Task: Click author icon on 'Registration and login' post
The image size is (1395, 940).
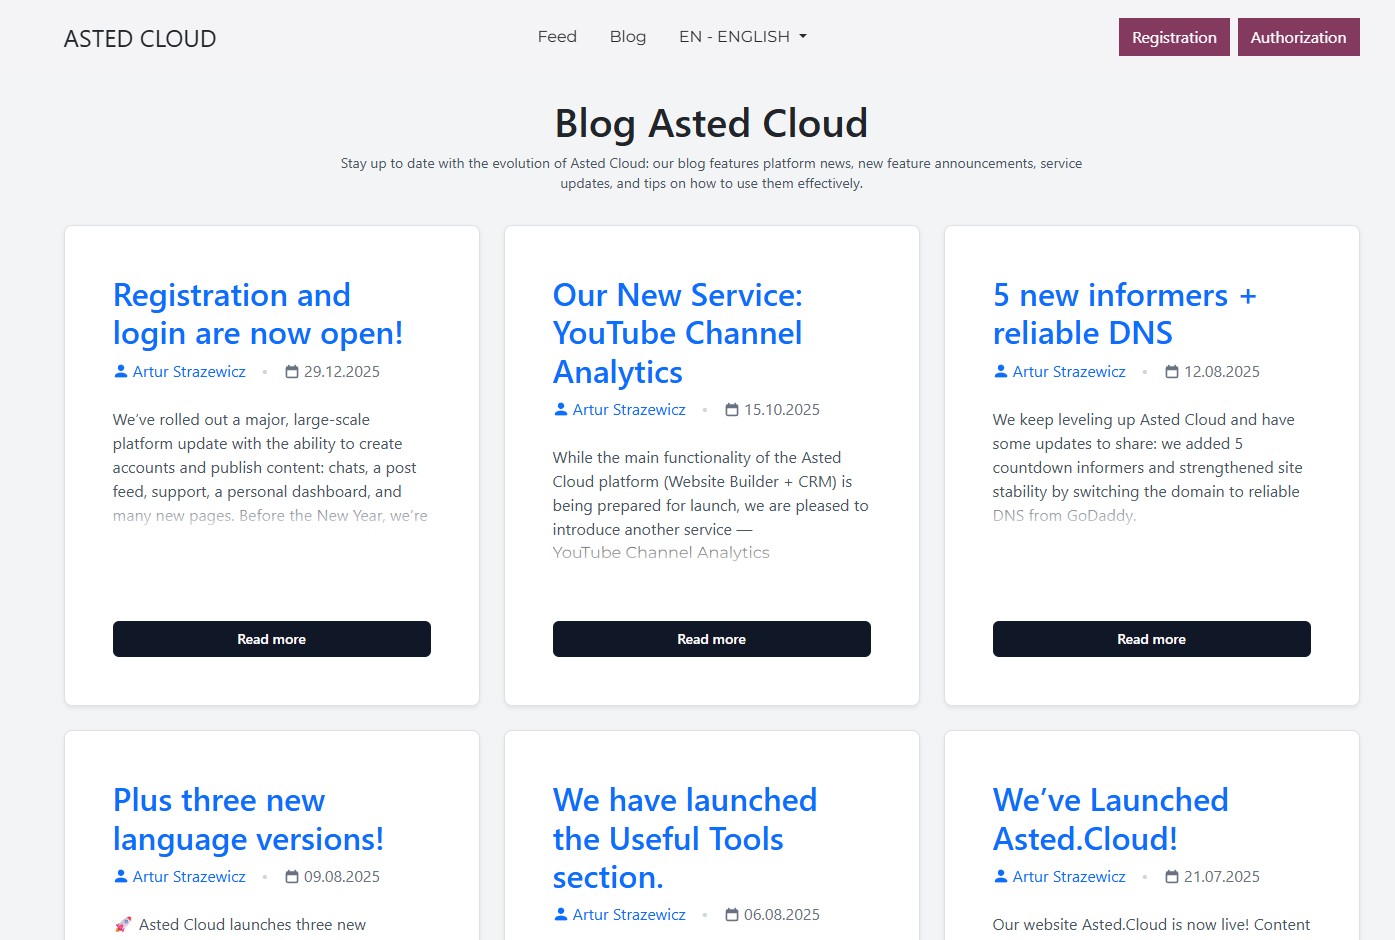Action: (121, 372)
